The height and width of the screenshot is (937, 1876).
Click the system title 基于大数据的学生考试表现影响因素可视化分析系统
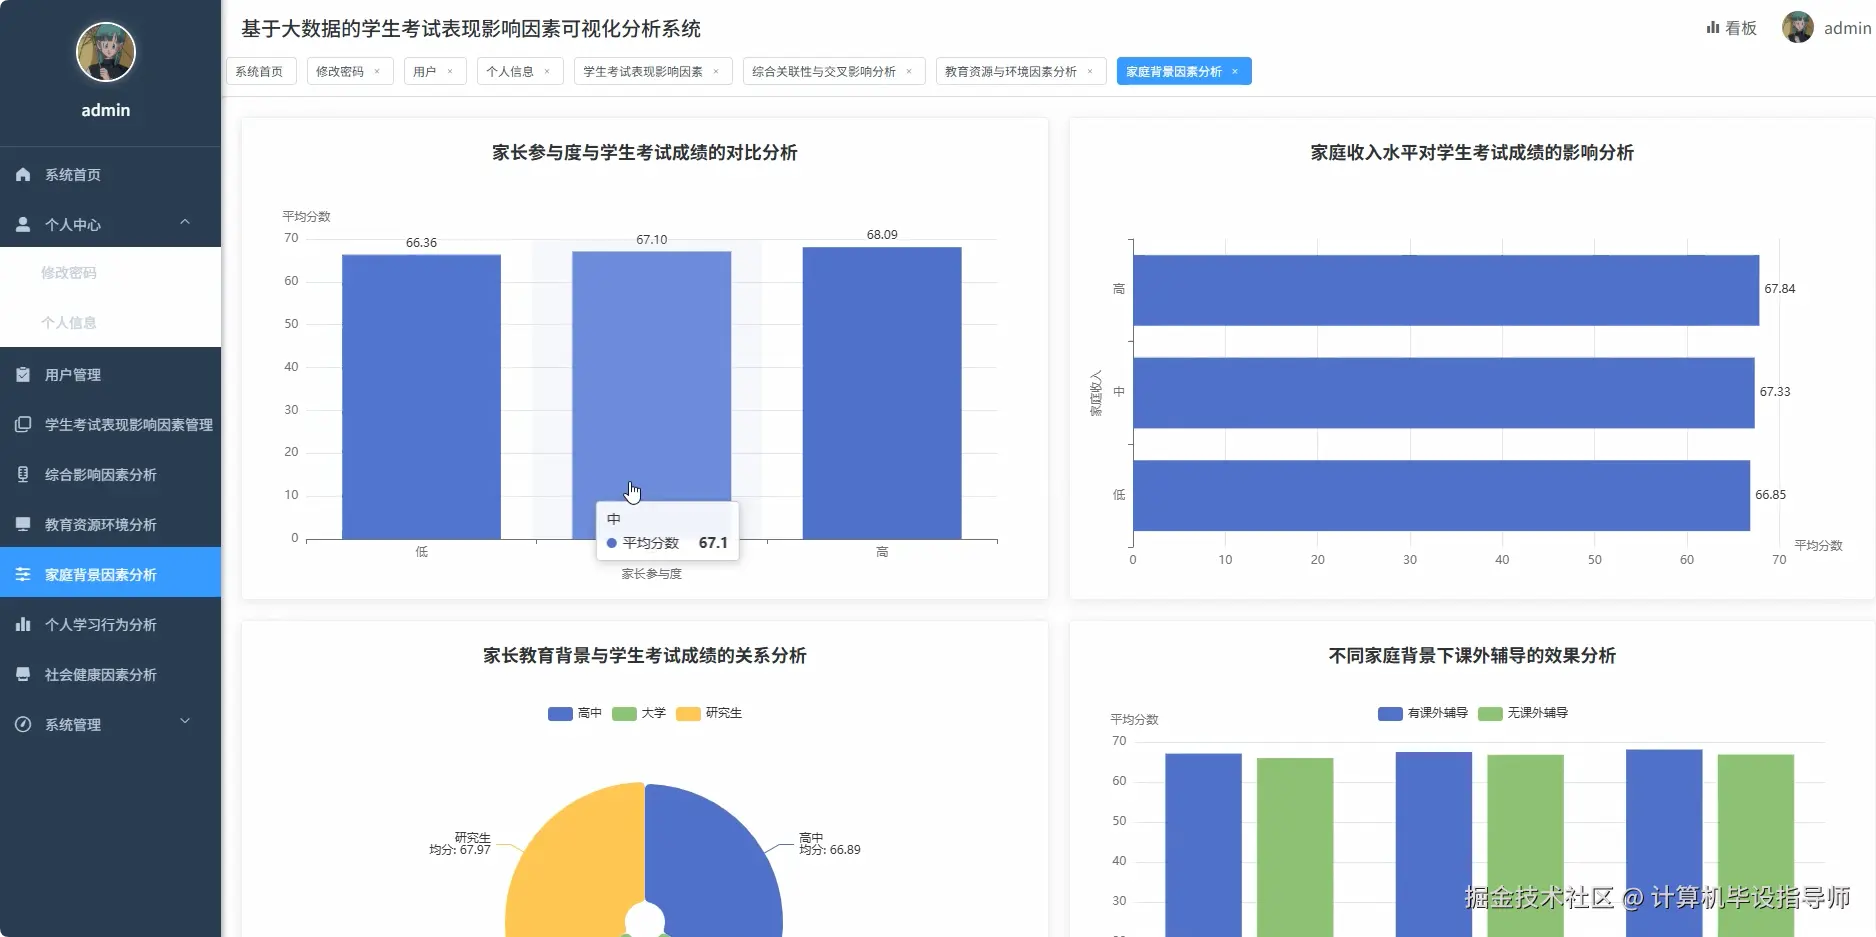[471, 29]
